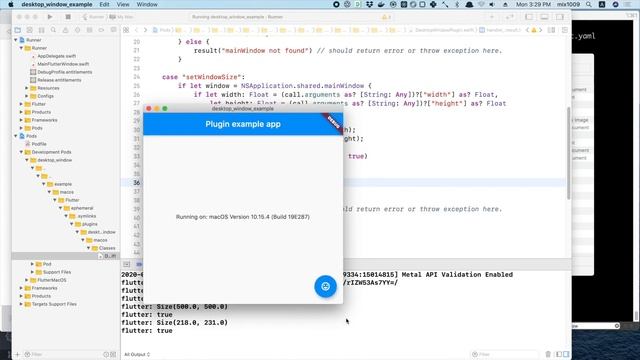
Task: Open the Issue navigator warning-triangle icon
Action: [x=65, y=30]
